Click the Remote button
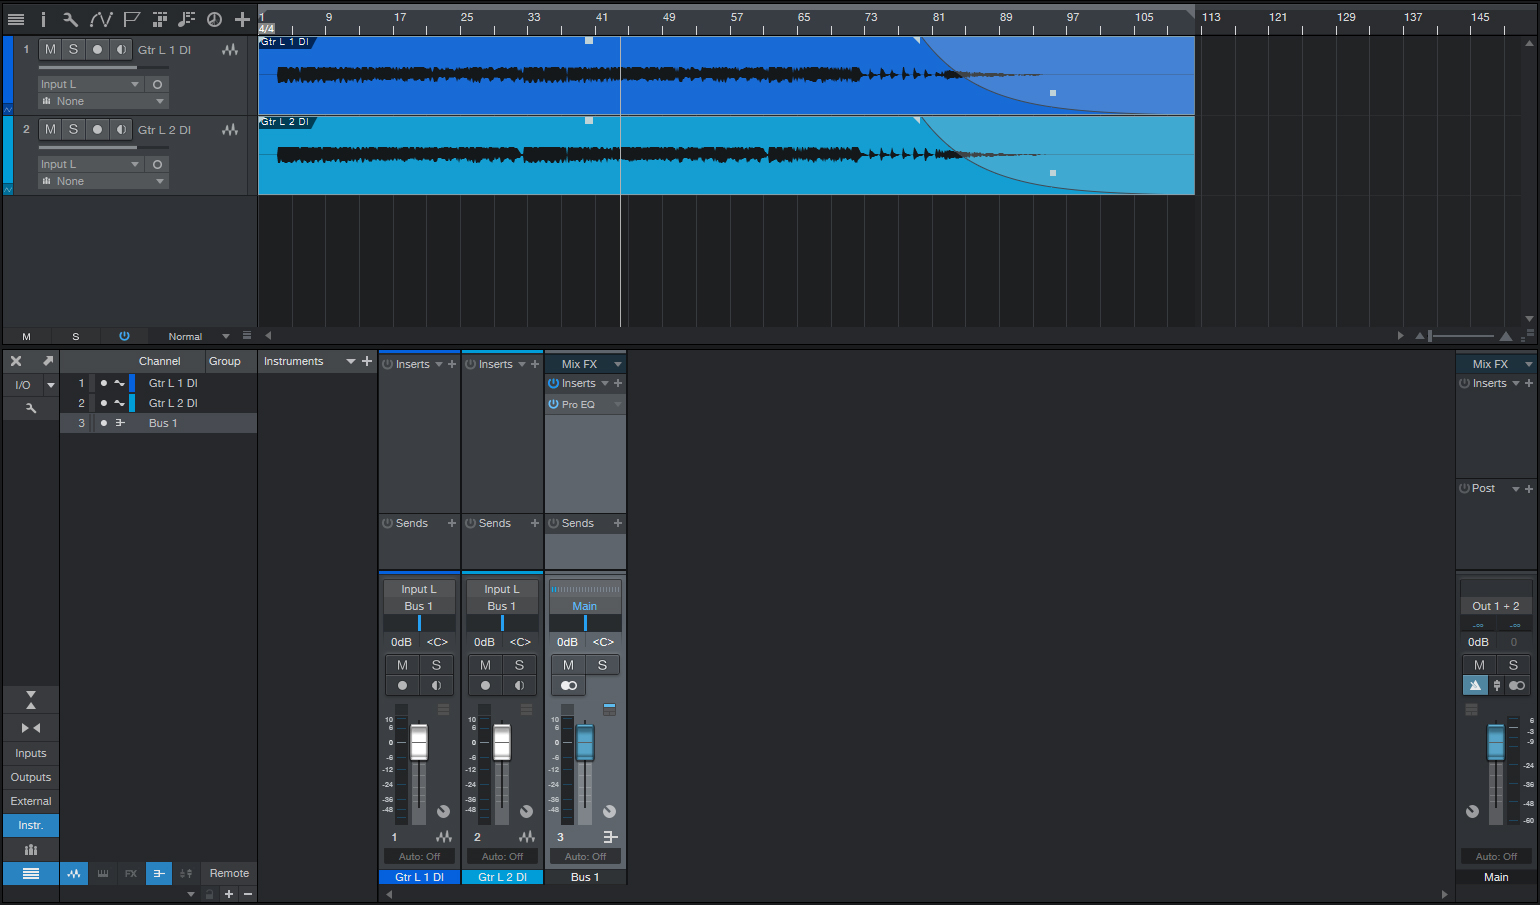Viewport: 1540px width, 905px height. coord(229,873)
